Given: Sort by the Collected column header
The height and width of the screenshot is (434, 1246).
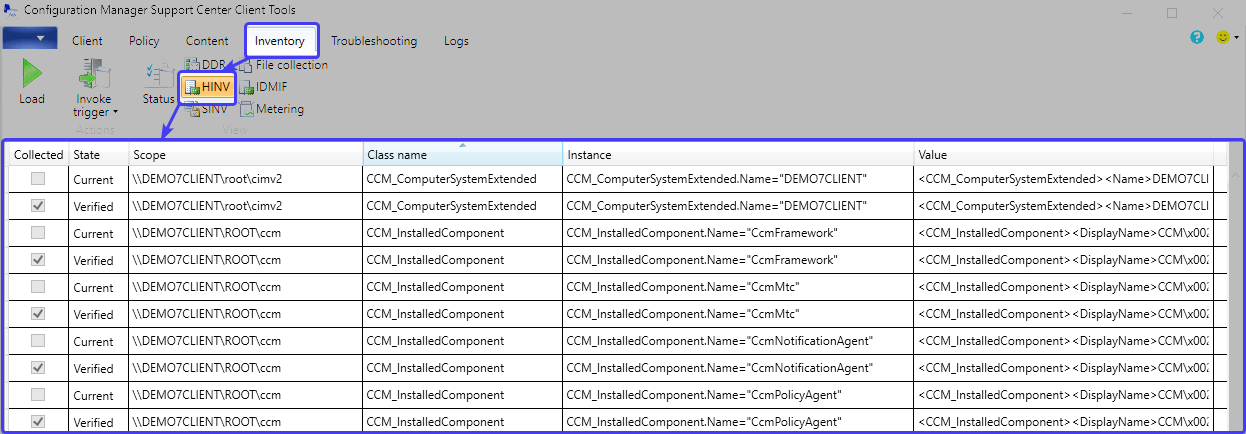Looking at the screenshot, I should click(38, 155).
